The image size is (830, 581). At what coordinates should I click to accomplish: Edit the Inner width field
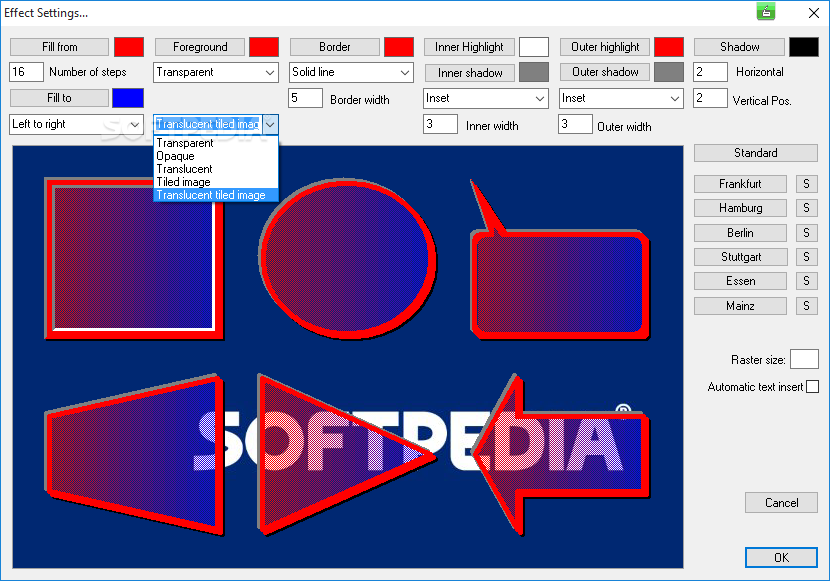pyautogui.click(x=440, y=124)
